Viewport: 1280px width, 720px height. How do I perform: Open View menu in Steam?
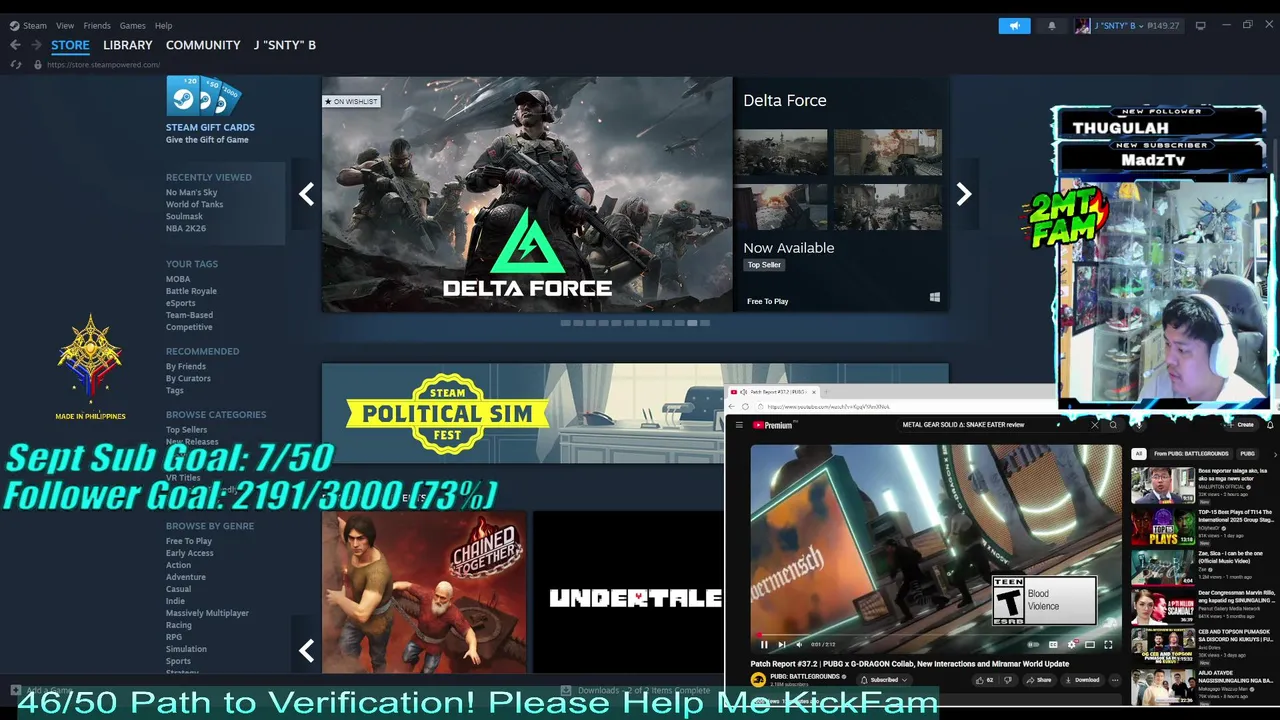coord(65,25)
